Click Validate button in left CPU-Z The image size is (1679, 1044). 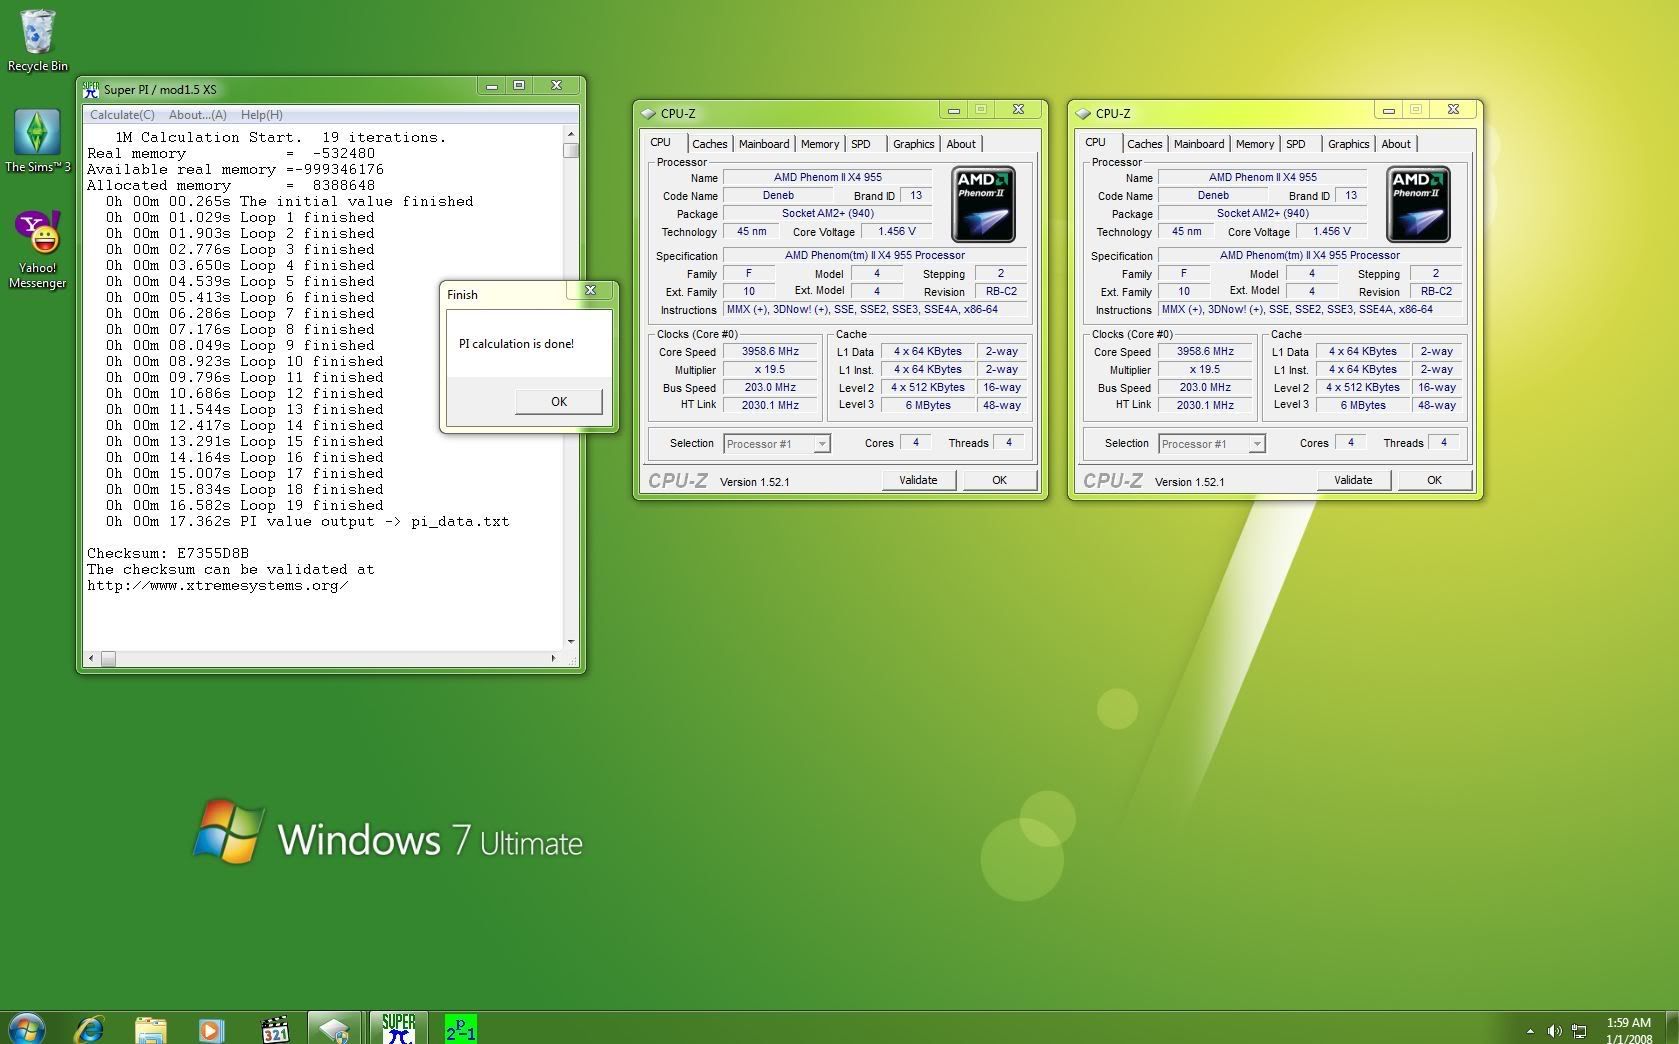918,480
